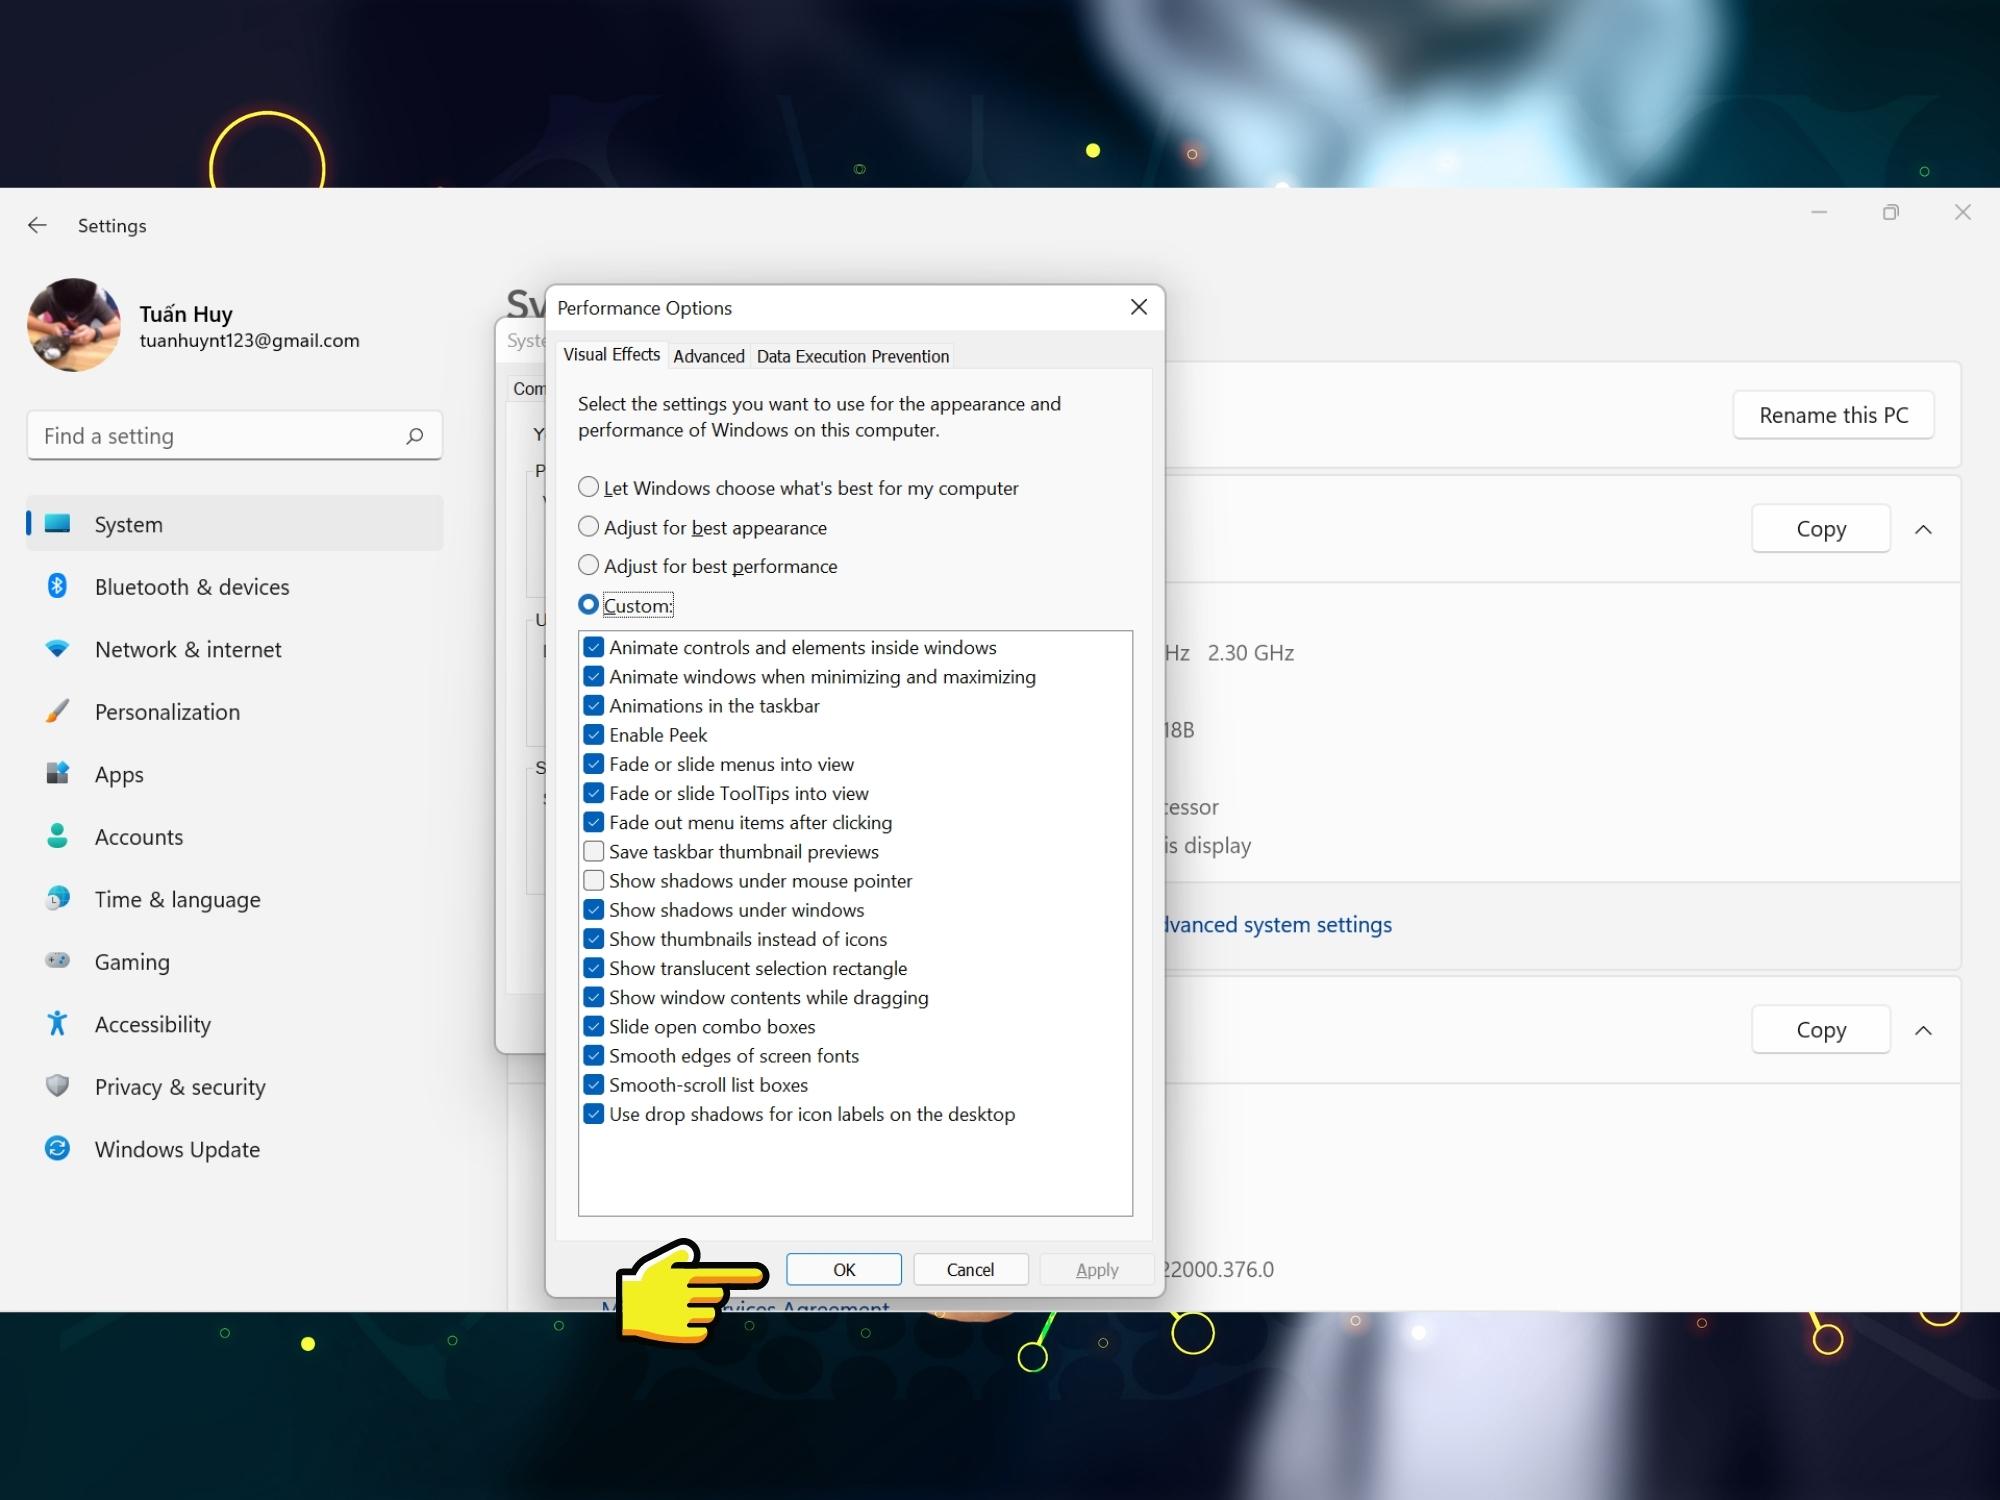Open Apps settings
The height and width of the screenshot is (1500, 2000).
tap(234, 774)
